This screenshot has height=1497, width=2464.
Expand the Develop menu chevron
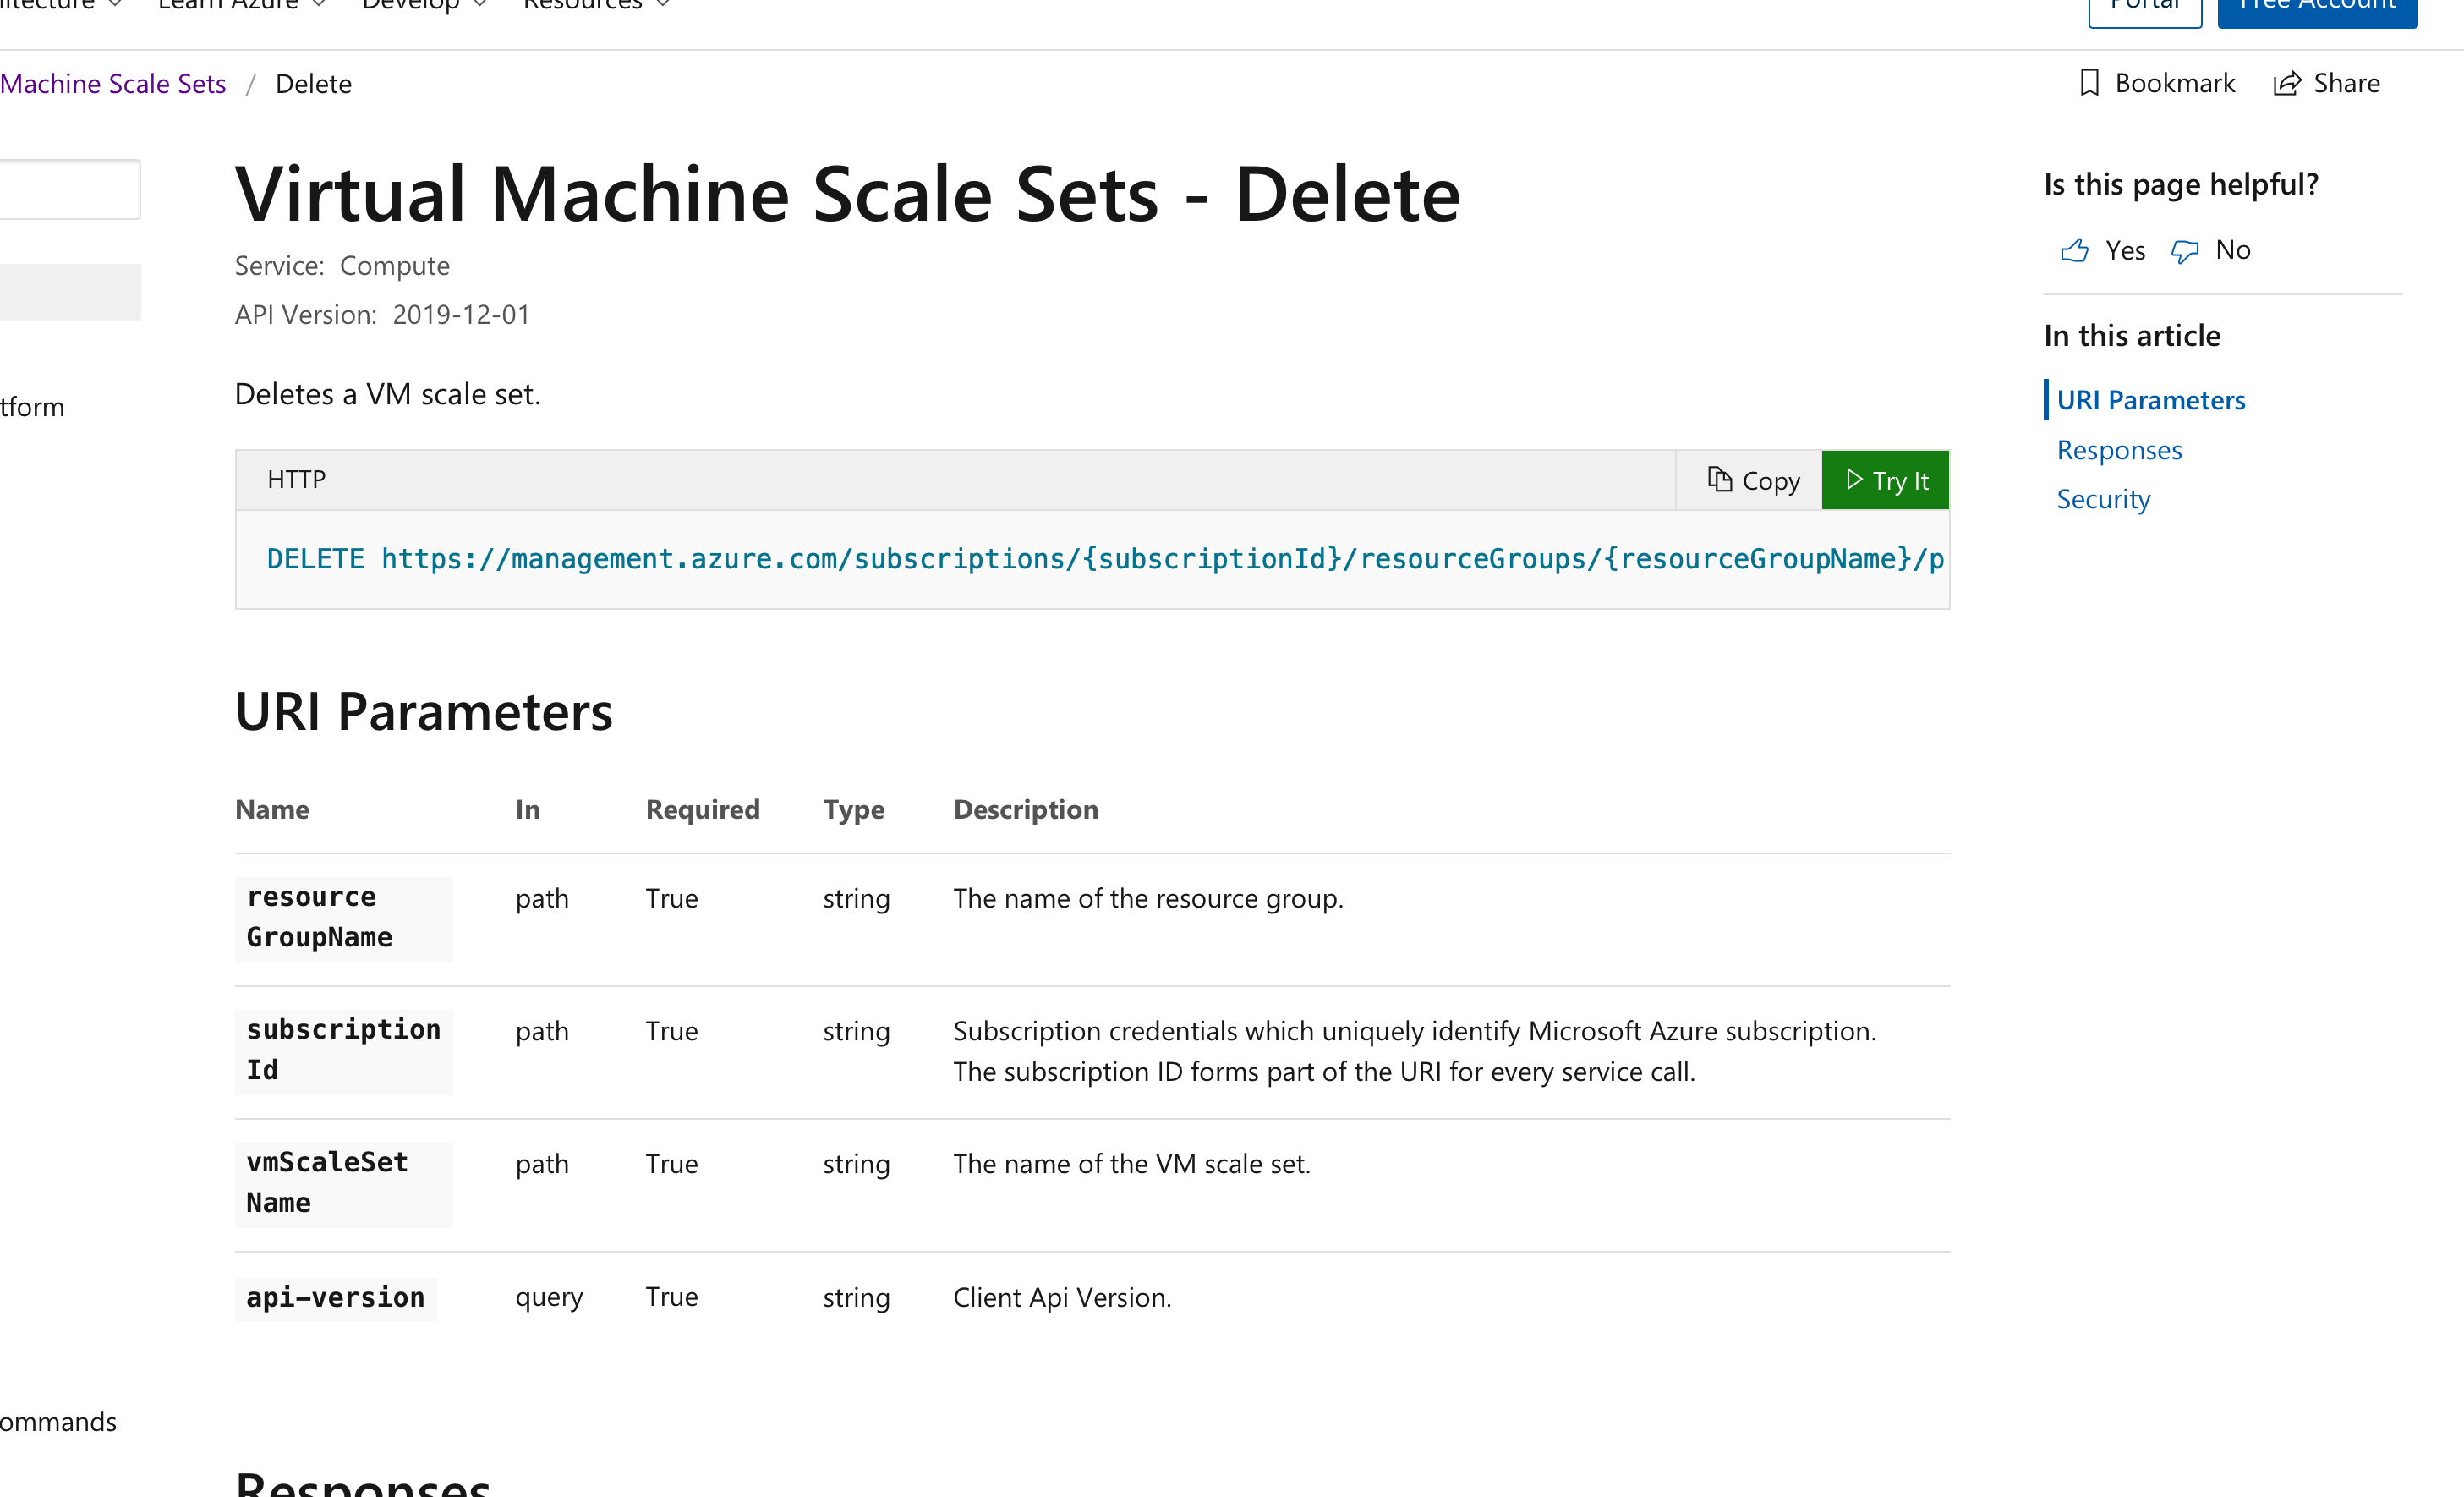[480, 4]
